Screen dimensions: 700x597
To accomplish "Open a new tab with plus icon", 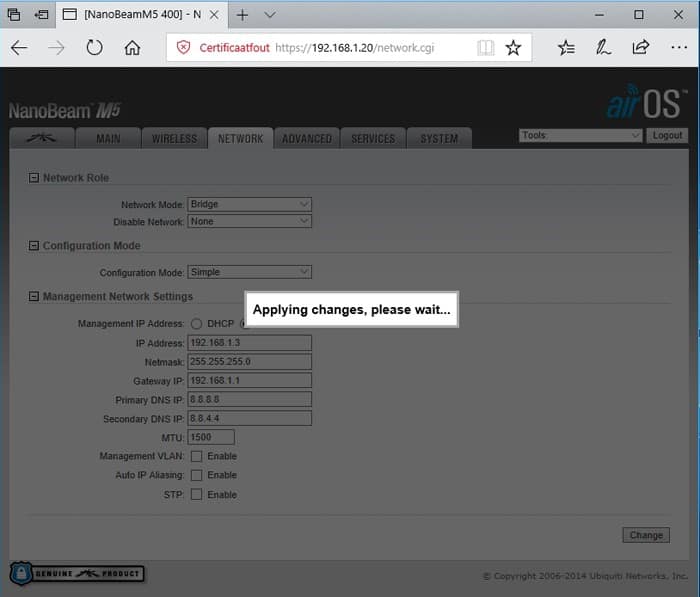I will click(x=242, y=15).
